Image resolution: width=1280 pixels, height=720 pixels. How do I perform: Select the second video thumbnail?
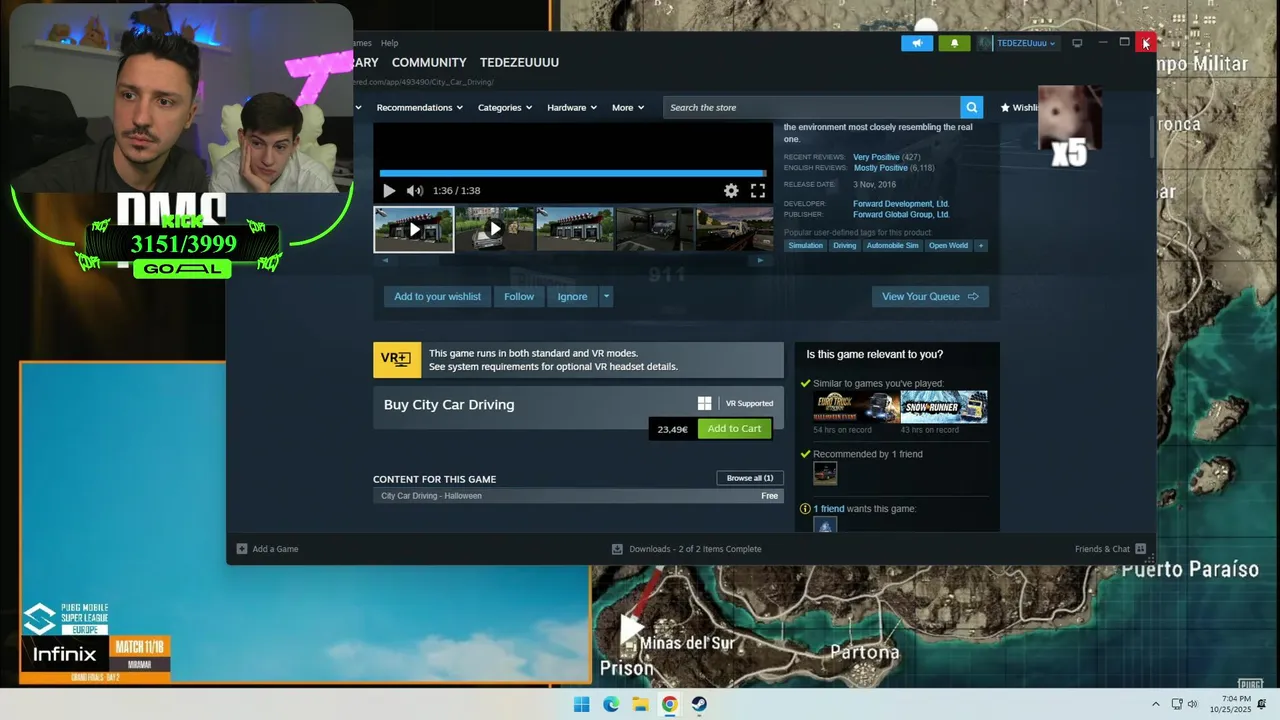tap(494, 229)
